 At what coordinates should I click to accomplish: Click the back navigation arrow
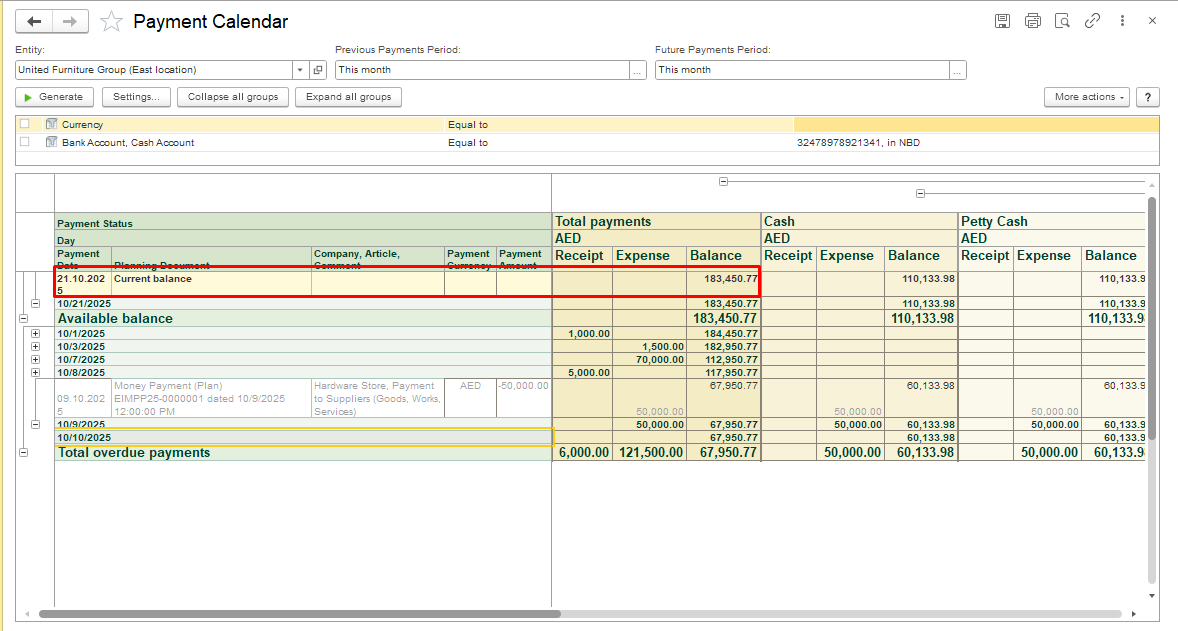point(35,21)
